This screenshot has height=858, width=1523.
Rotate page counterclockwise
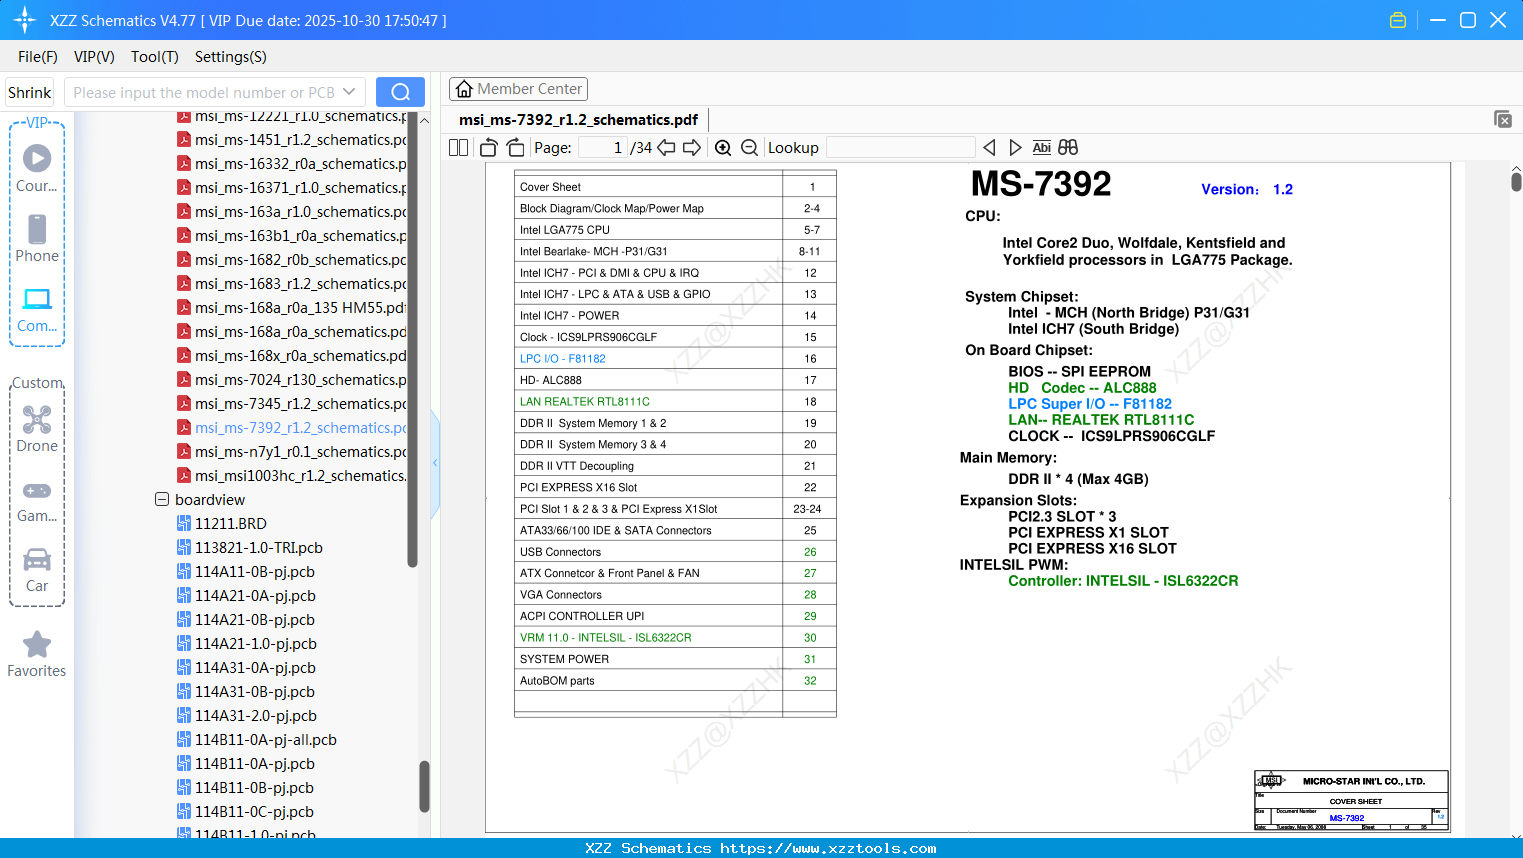coord(489,148)
